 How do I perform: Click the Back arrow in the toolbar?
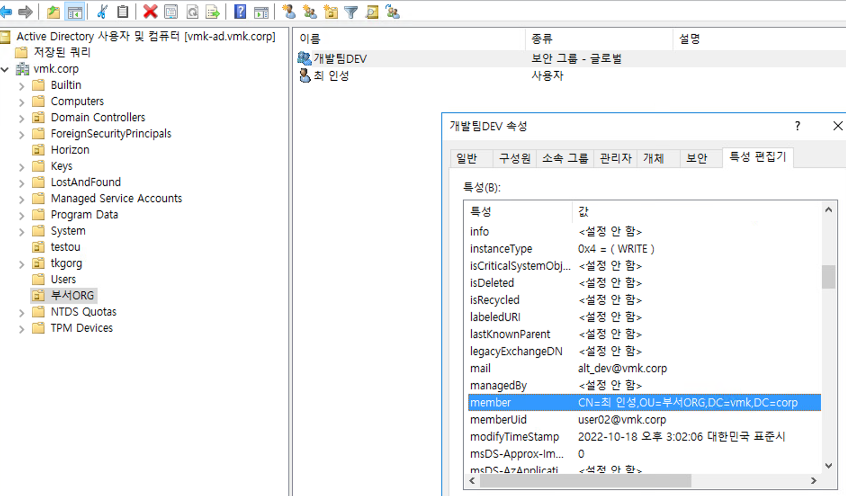click(6, 11)
